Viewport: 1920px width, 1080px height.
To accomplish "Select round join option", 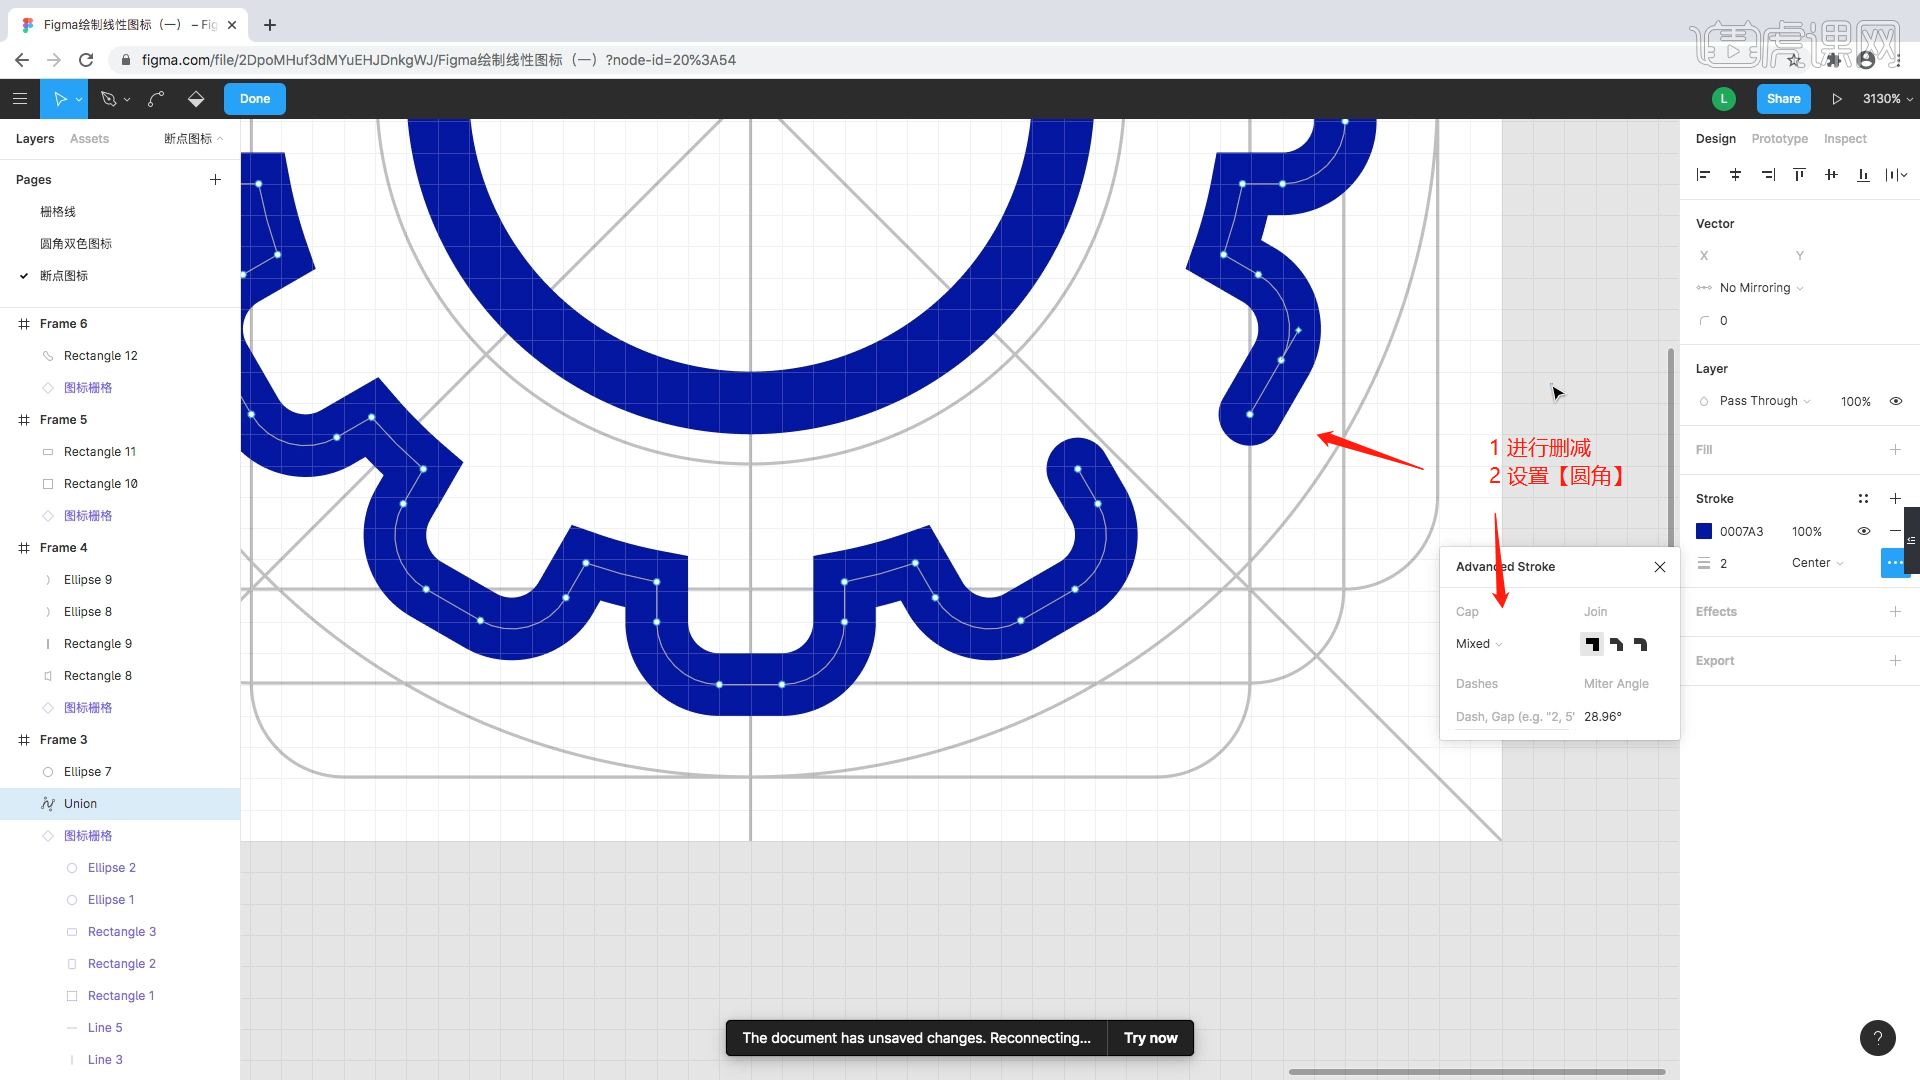I will tap(1640, 645).
